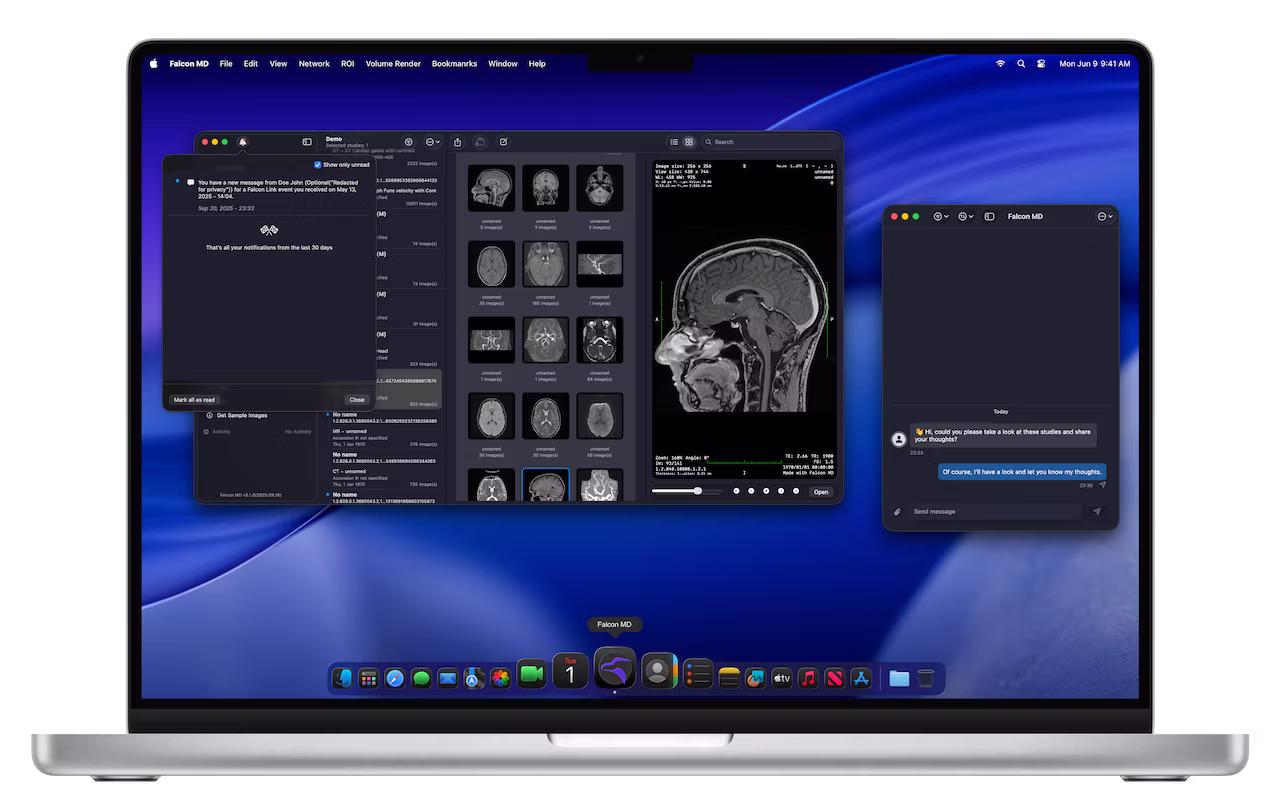Open the minus-circle dropdown in the Demo window
1280x808 pixels.
pyautogui.click(x=430, y=141)
